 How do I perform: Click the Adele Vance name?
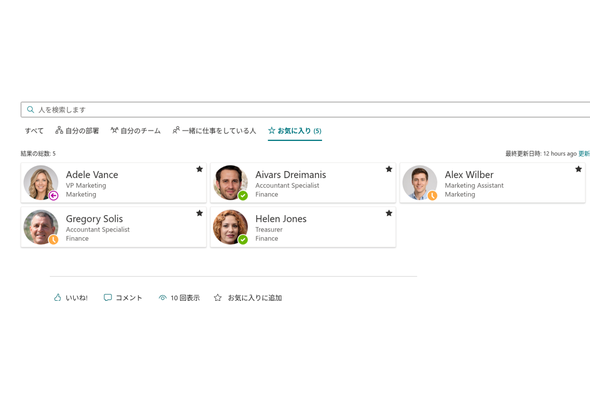[x=92, y=175]
